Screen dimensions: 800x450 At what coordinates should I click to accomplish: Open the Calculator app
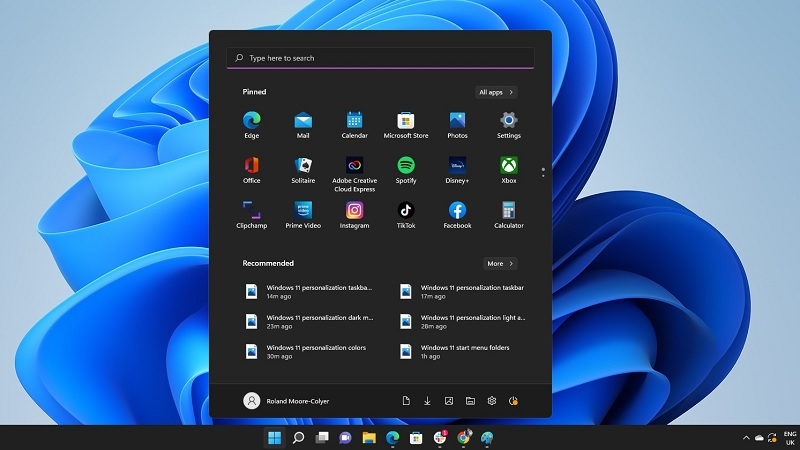click(x=509, y=215)
